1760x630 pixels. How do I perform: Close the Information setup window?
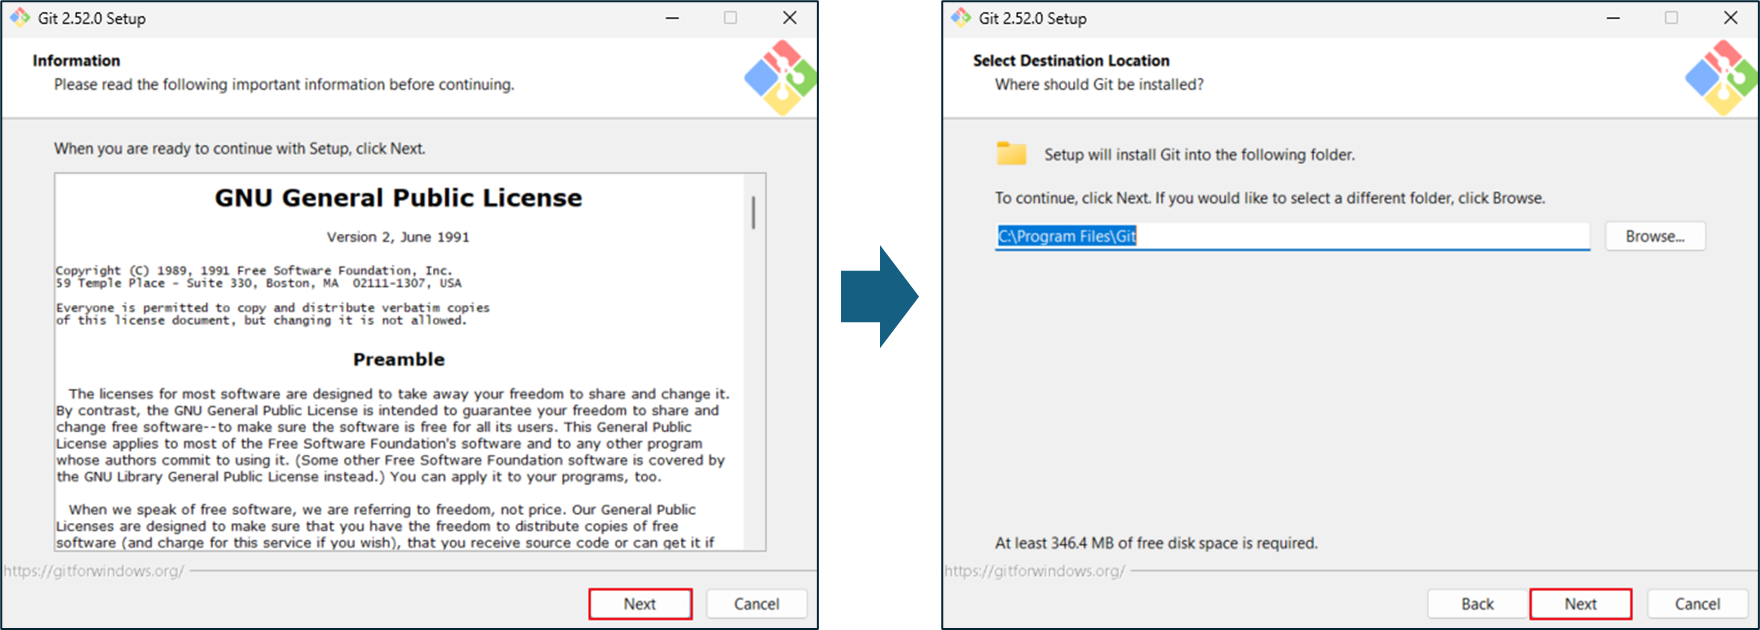point(790,18)
